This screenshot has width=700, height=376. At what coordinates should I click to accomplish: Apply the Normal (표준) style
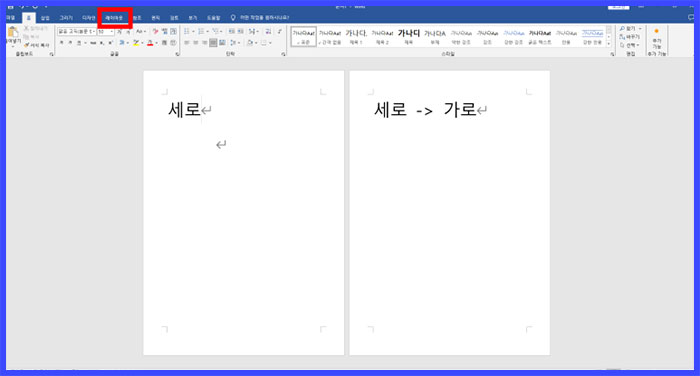(x=304, y=37)
